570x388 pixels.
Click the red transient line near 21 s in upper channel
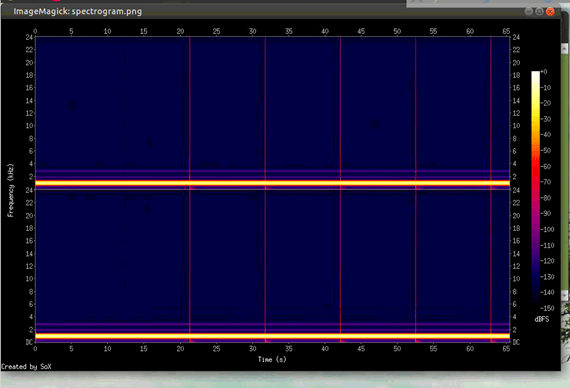(189, 109)
